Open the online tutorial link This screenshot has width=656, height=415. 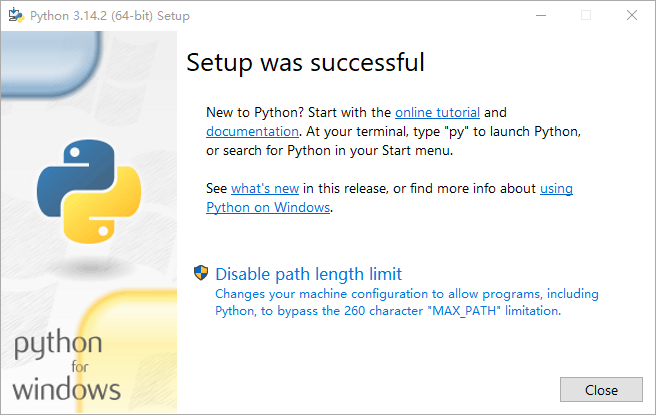(437, 113)
